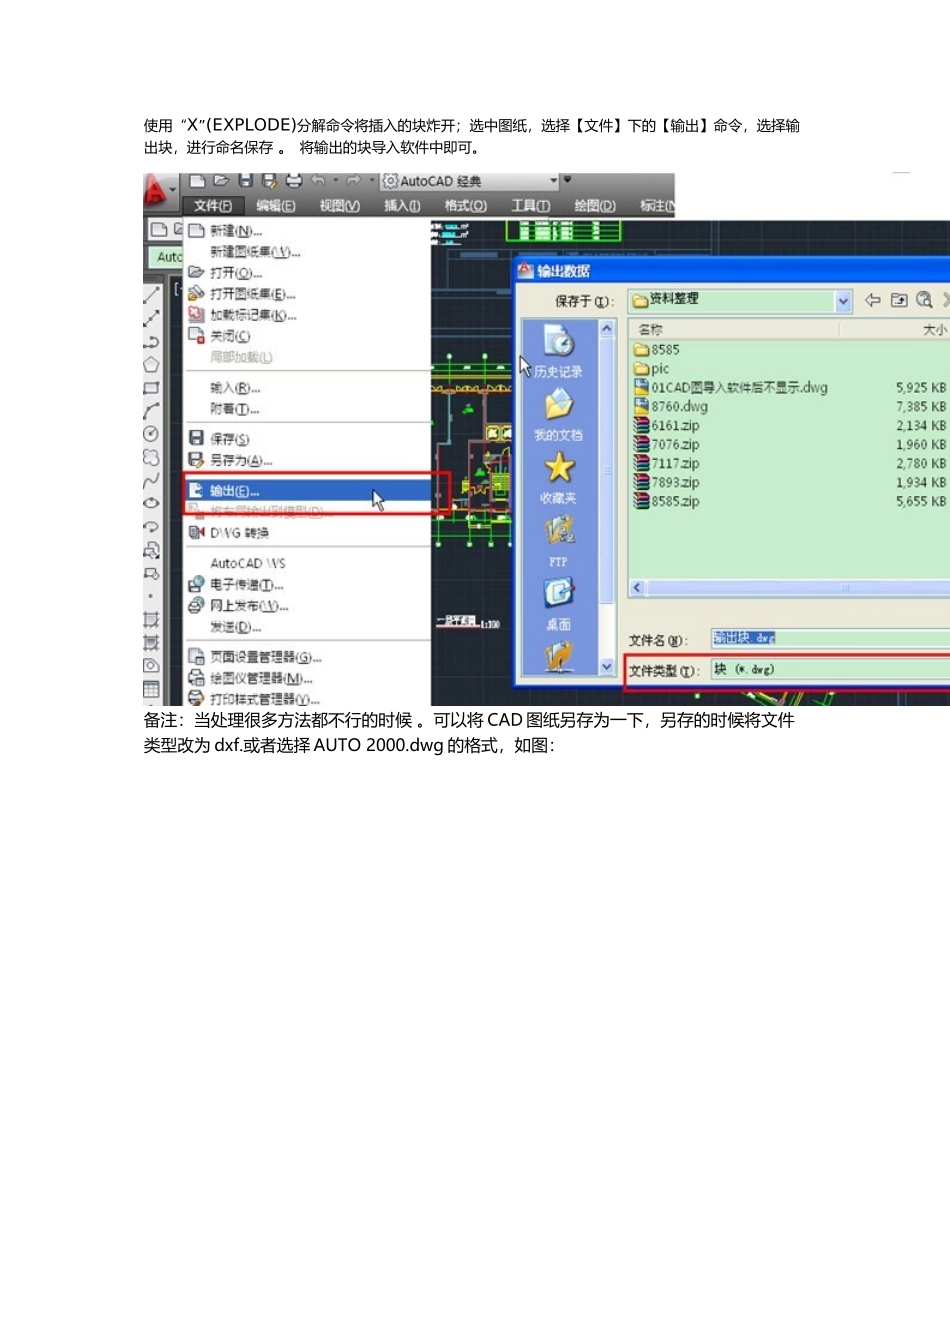This screenshot has width=950, height=1344.
Task: Click the Print icon in quick access toolbar
Action: (294, 181)
